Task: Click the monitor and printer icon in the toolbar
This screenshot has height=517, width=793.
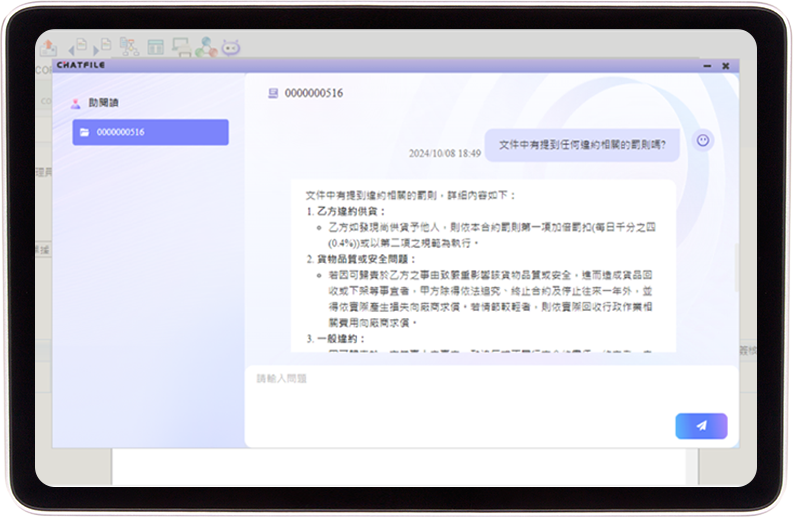Action: (181, 46)
